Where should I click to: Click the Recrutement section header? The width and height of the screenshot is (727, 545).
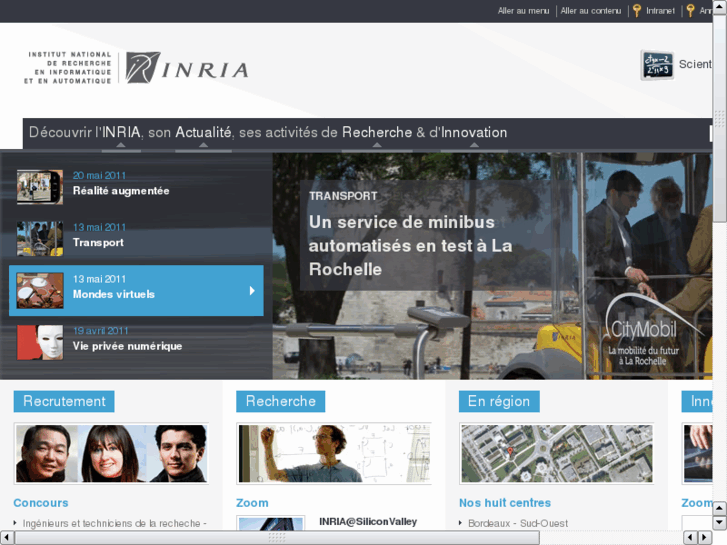[x=64, y=401]
